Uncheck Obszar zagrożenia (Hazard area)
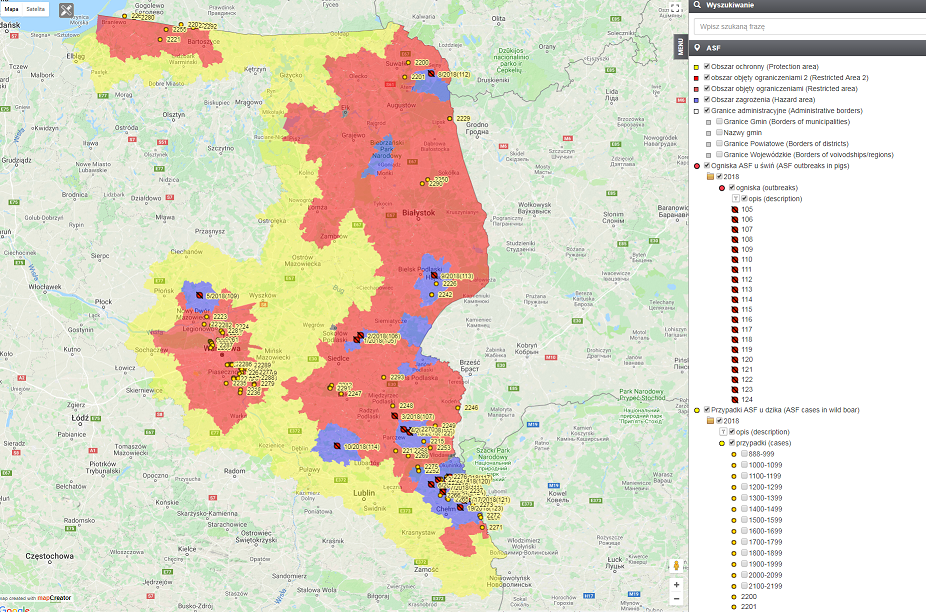 (706, 100)
